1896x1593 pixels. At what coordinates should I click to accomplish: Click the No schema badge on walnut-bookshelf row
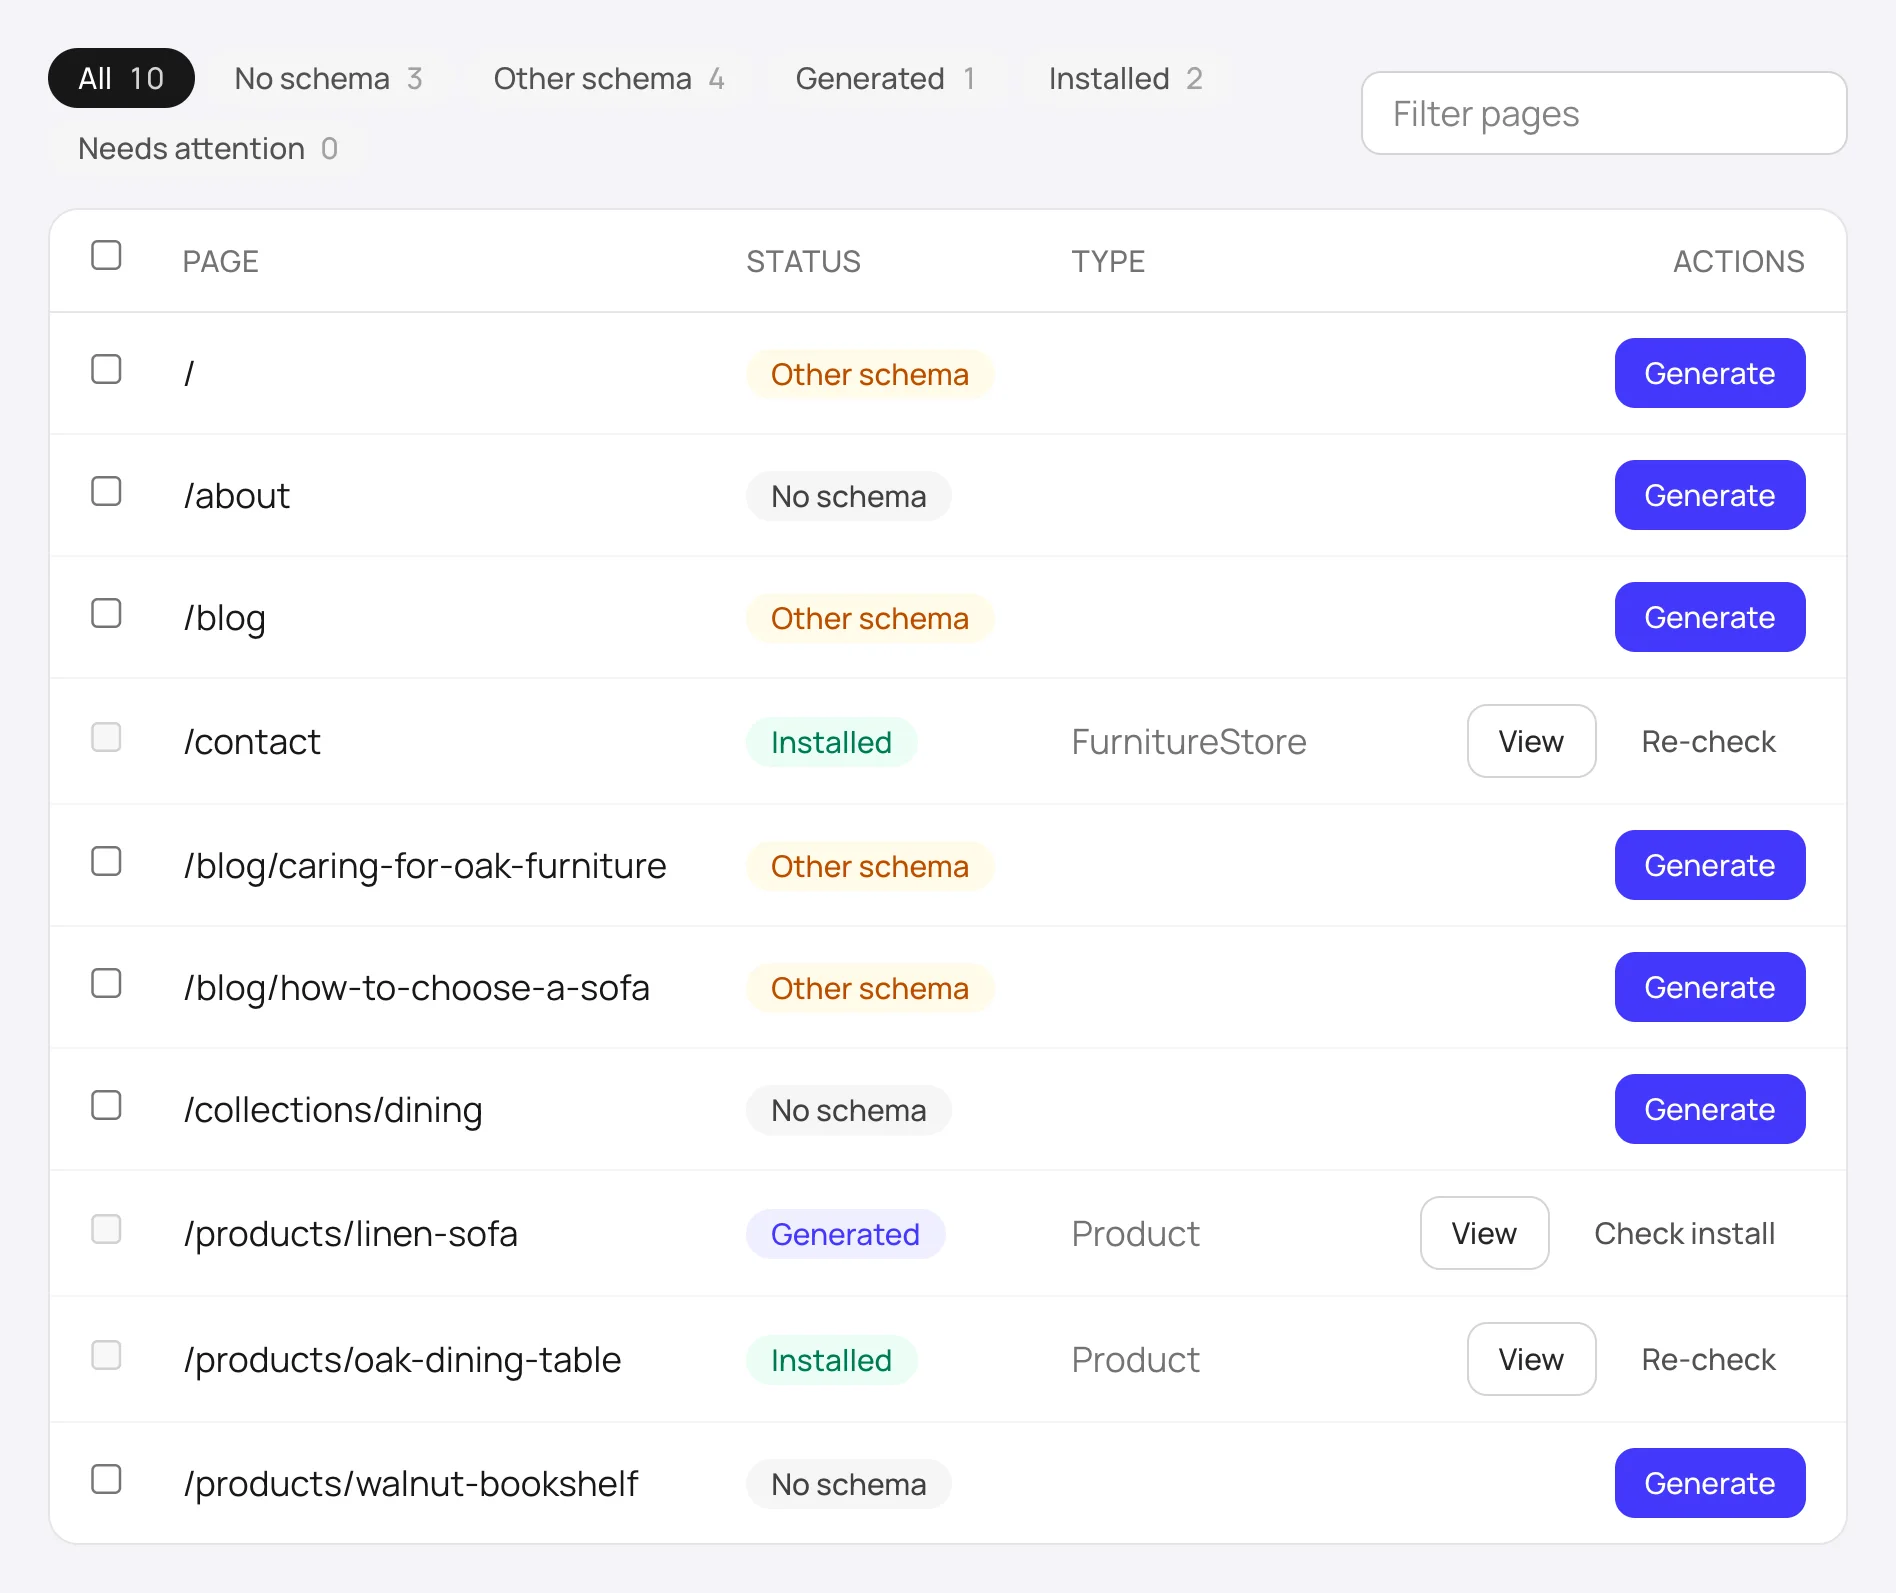848,1484
